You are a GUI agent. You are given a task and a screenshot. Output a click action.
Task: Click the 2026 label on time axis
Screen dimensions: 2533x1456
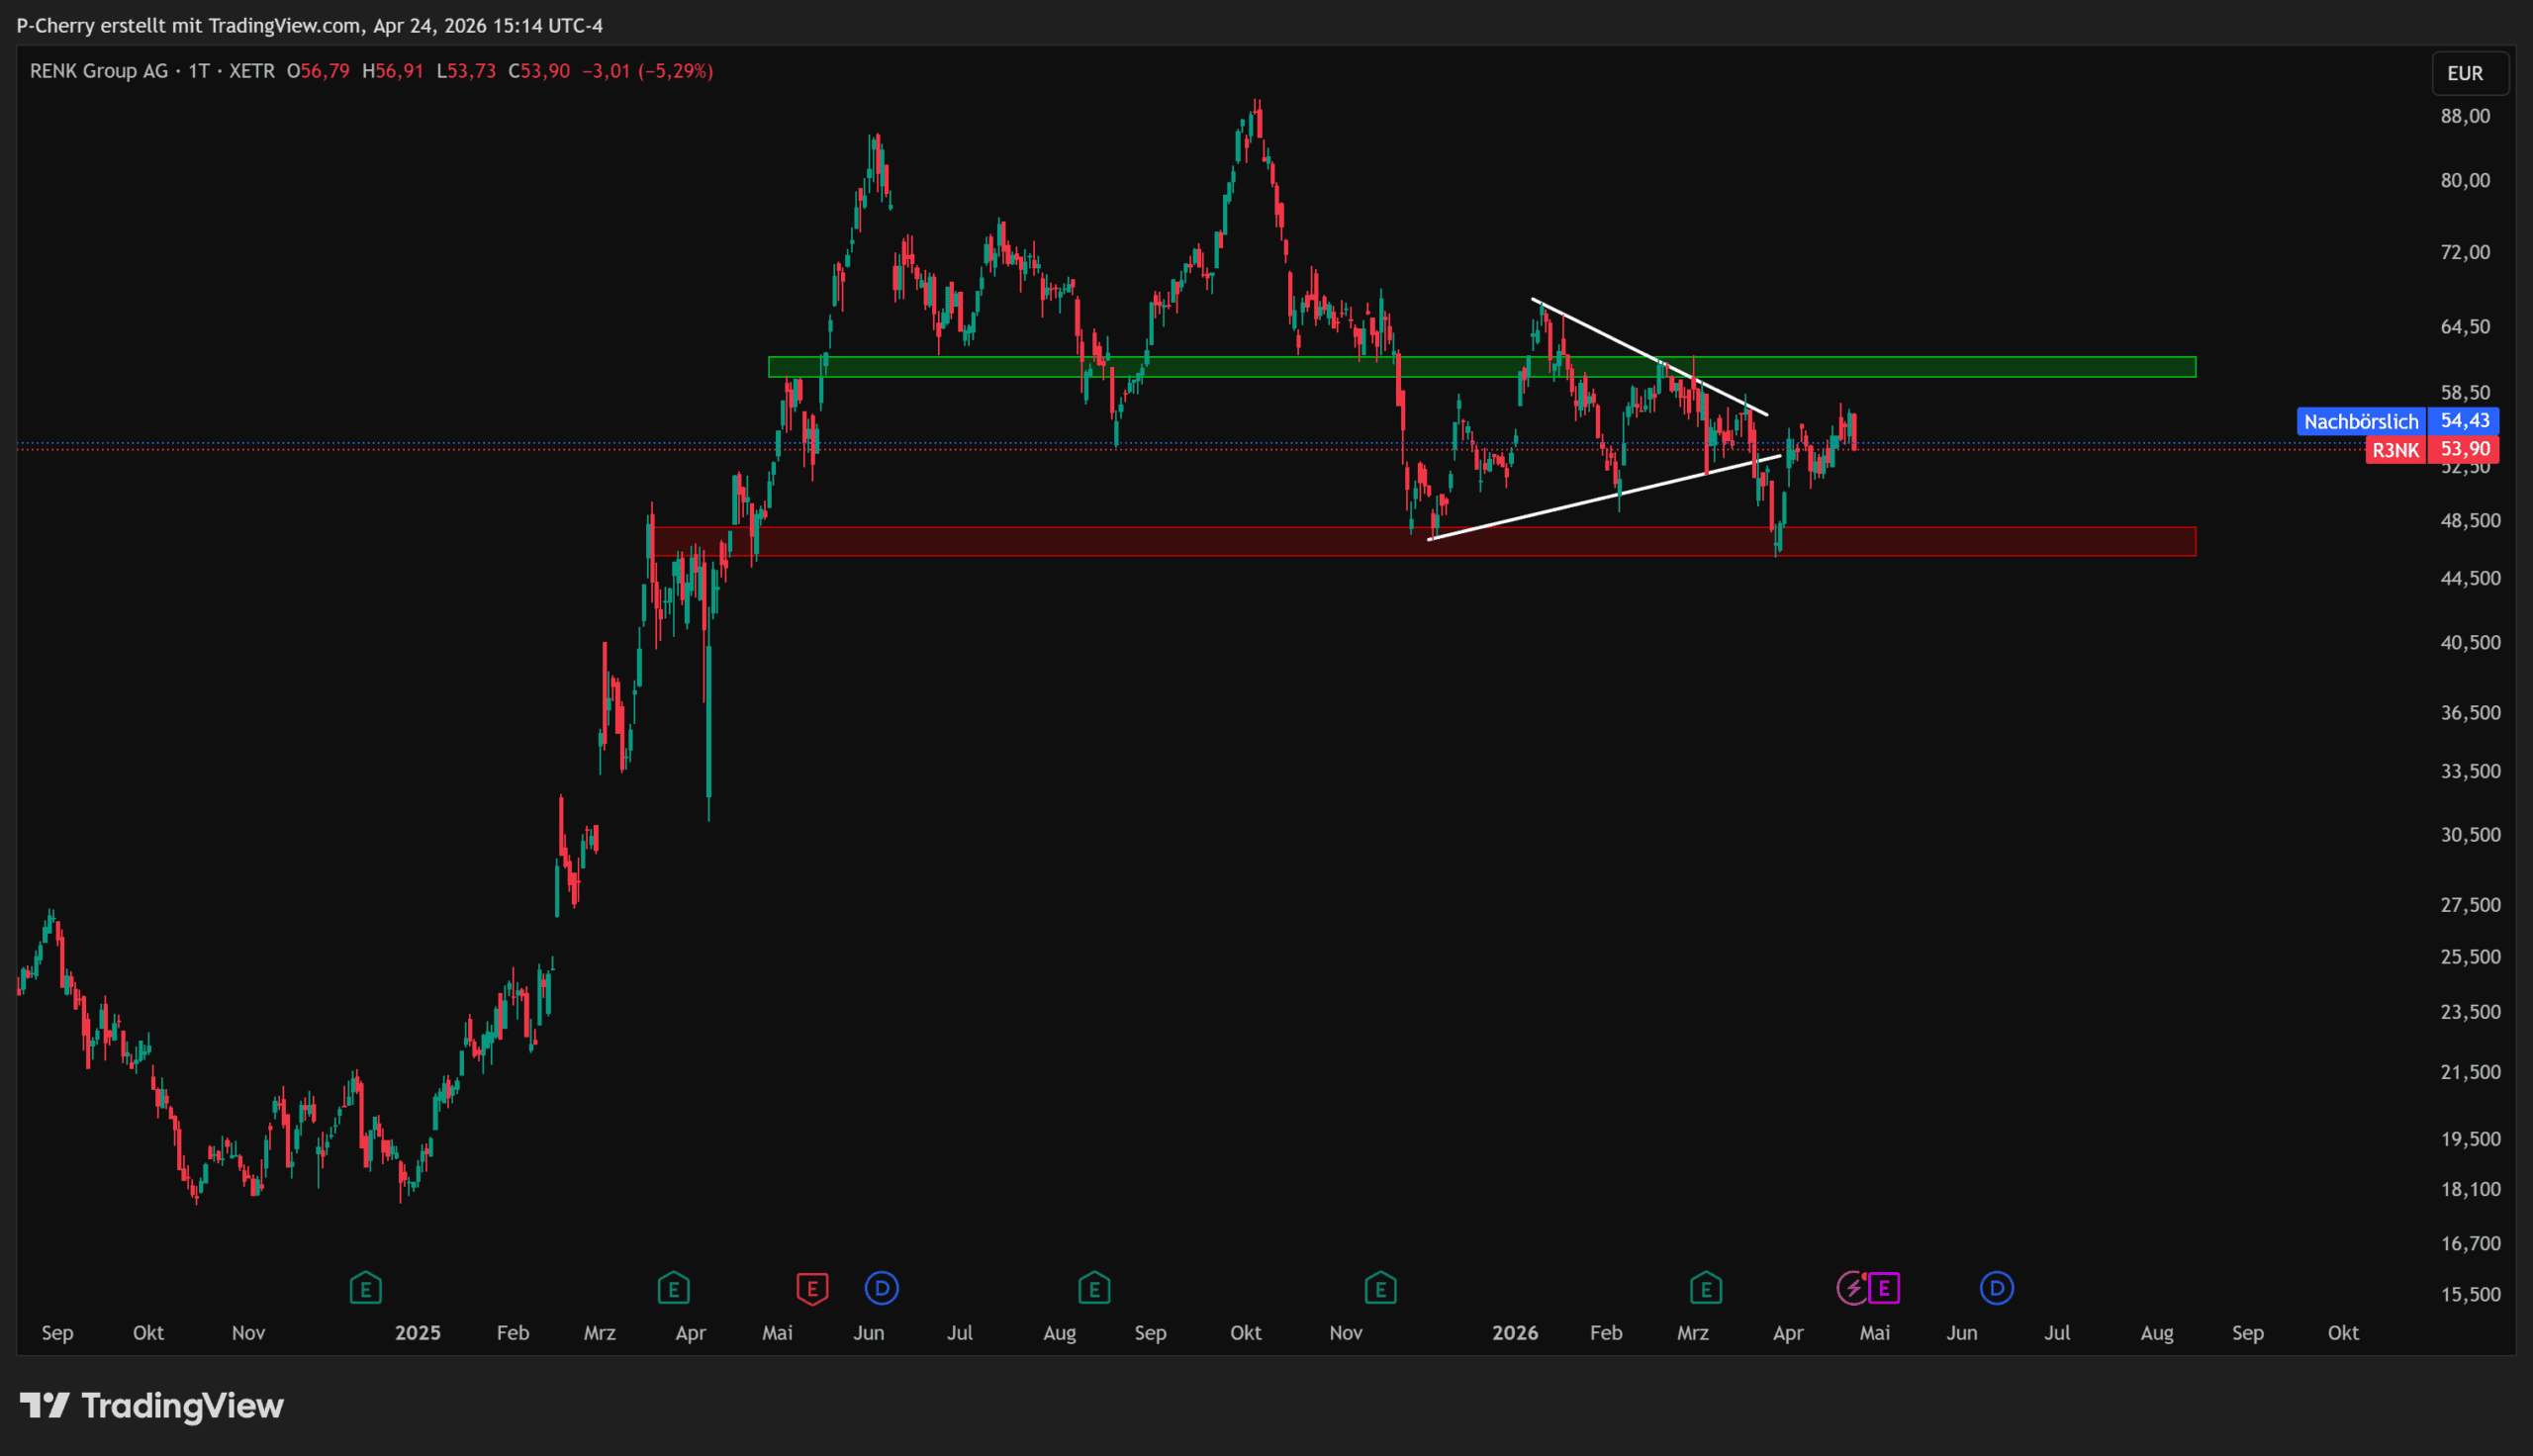pyautogui.click(x=1514, y=1333)
